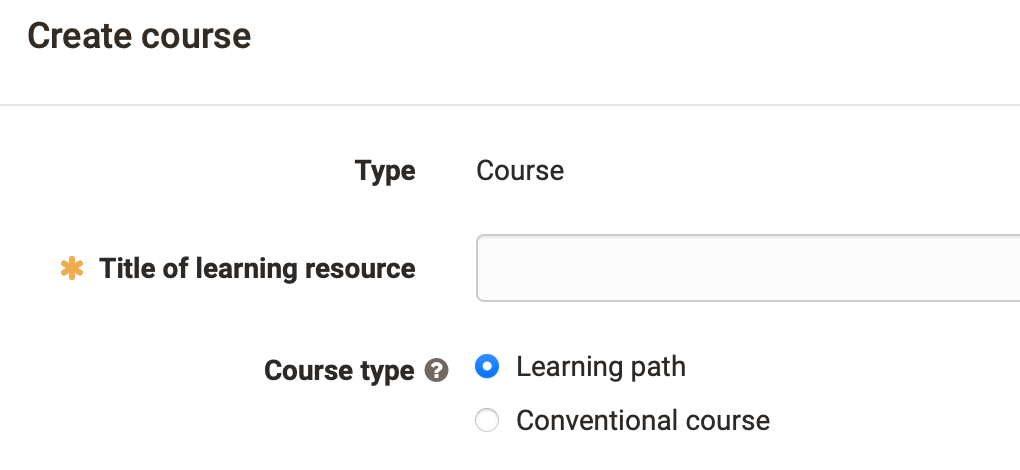Keep Learning path as the course type

(487, 366)
